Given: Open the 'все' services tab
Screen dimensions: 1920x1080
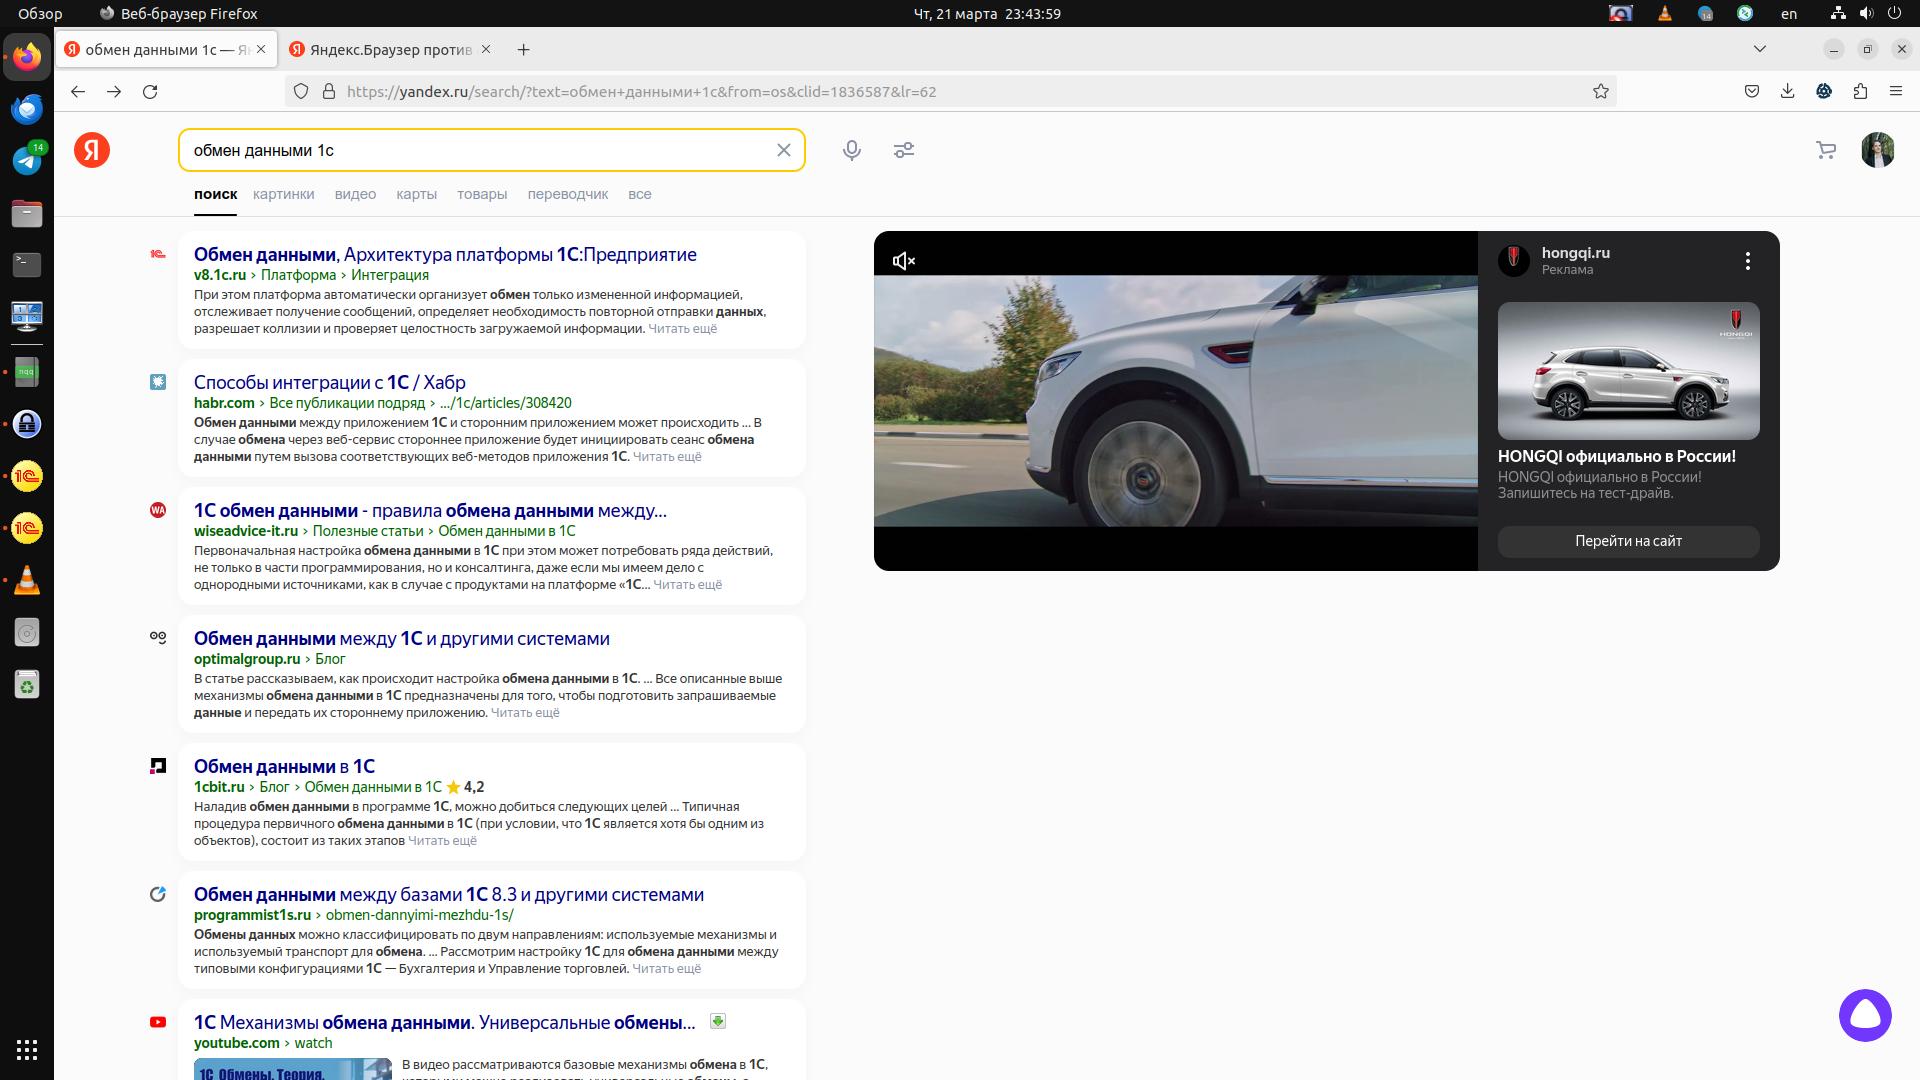Looking at the screenshot, I should click(x=640, y=194).
